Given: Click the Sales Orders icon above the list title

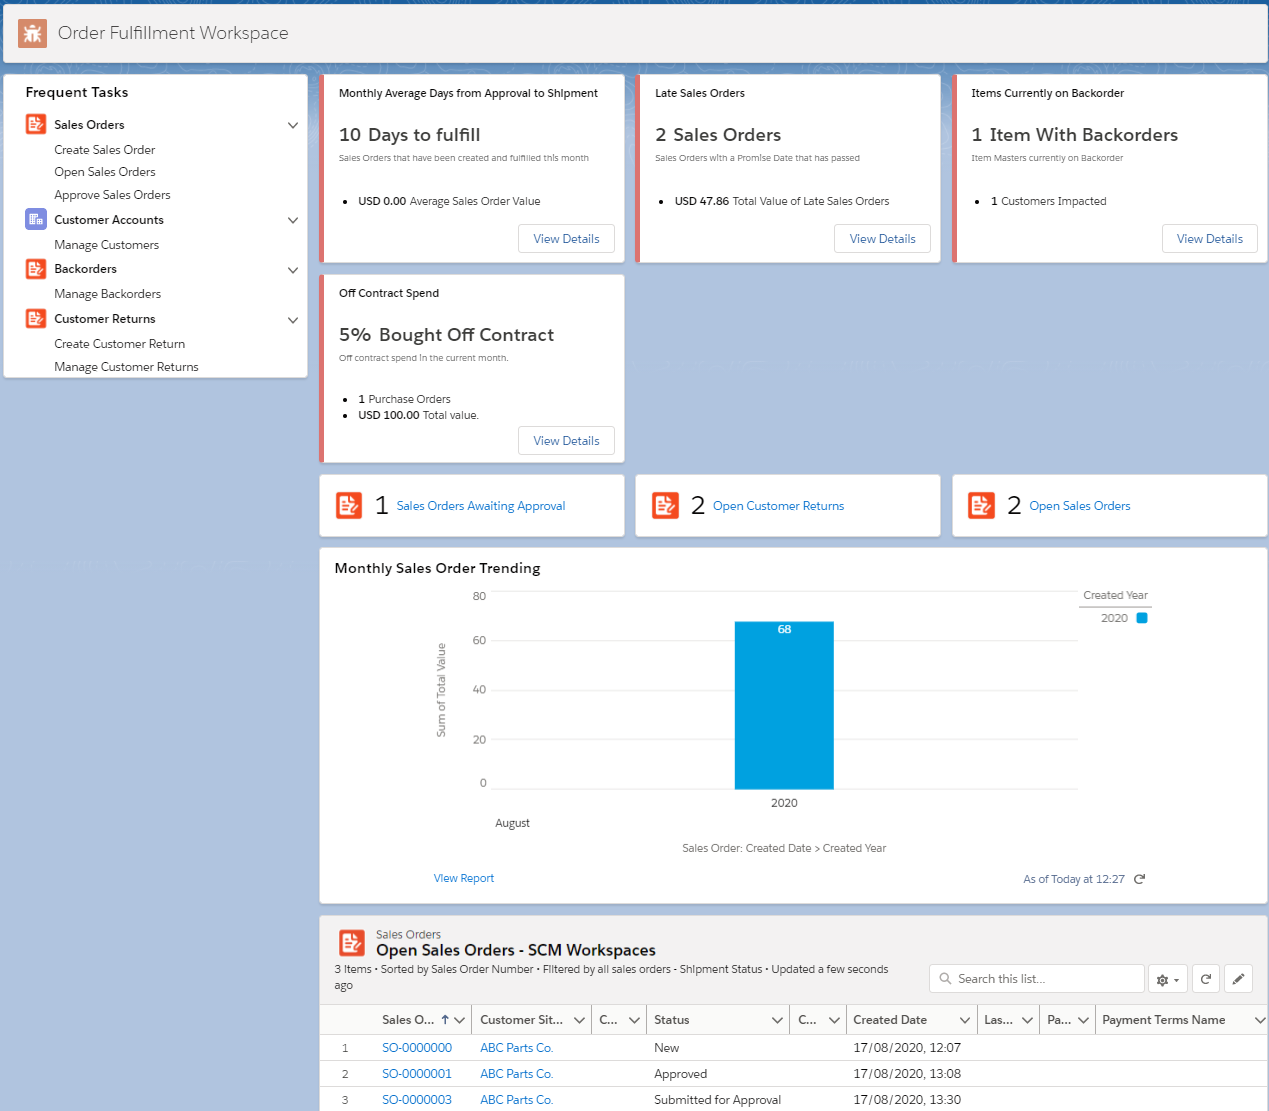Looking at the screenshot, I should click(351, 943).
